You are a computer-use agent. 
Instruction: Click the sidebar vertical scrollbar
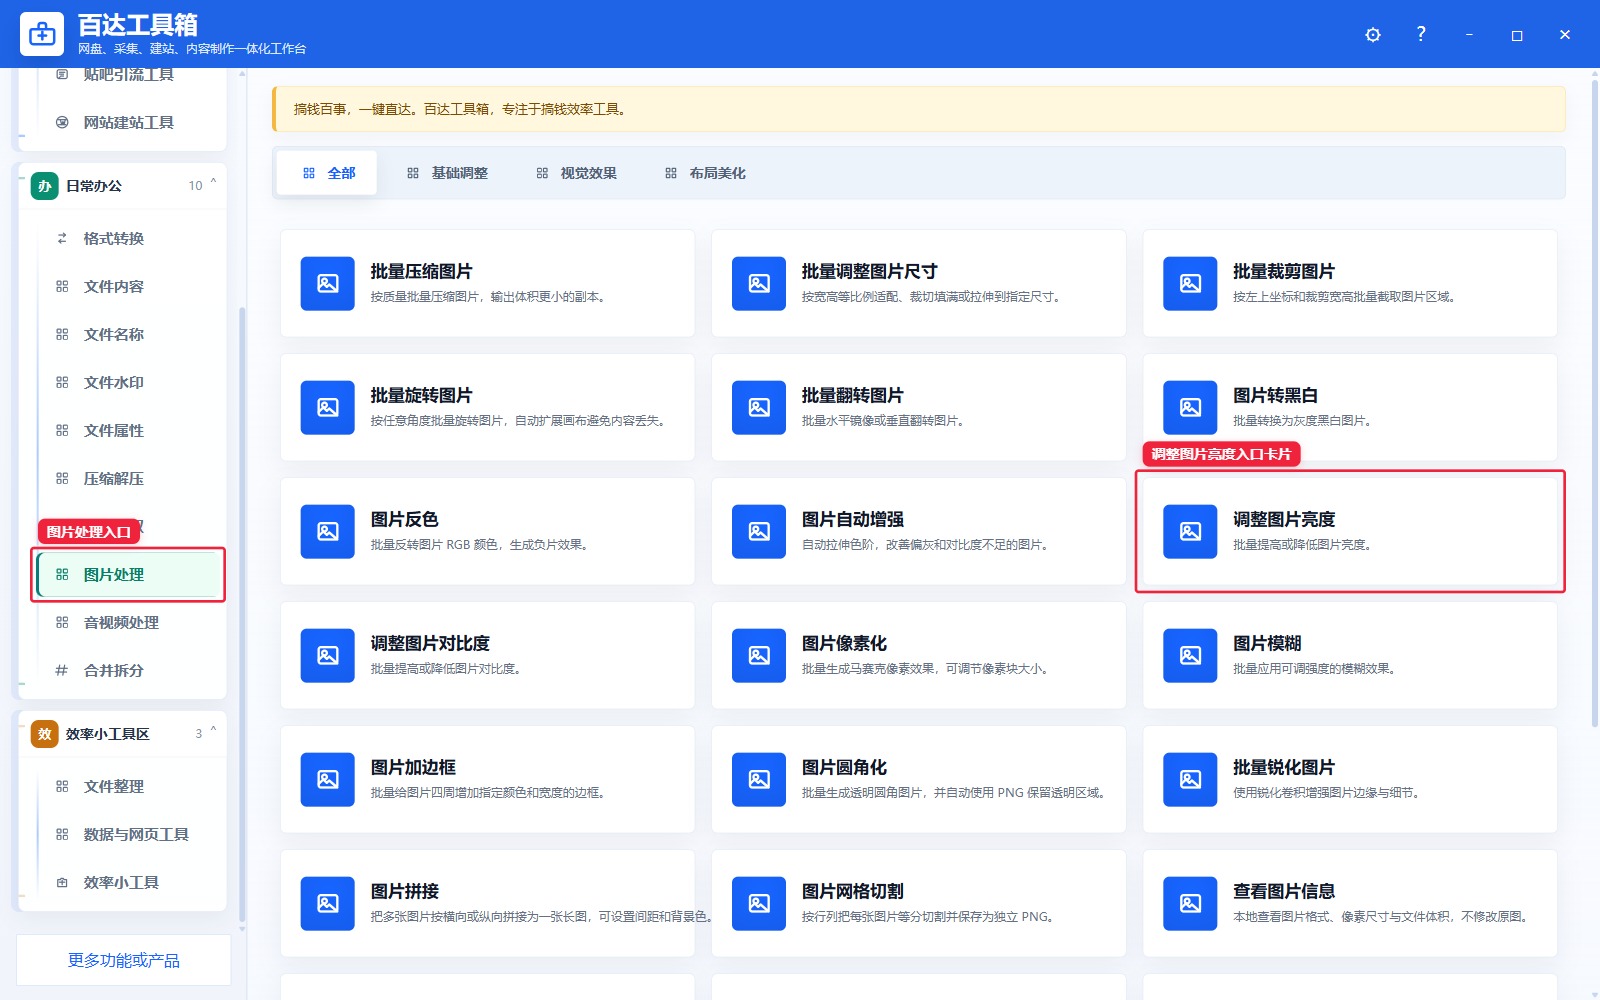[242, 615]
